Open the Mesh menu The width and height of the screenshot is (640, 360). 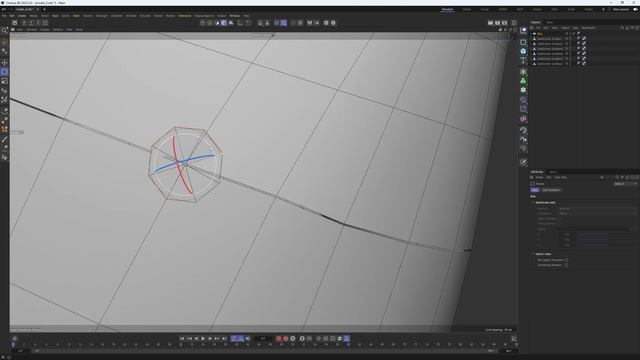(76, 16)
